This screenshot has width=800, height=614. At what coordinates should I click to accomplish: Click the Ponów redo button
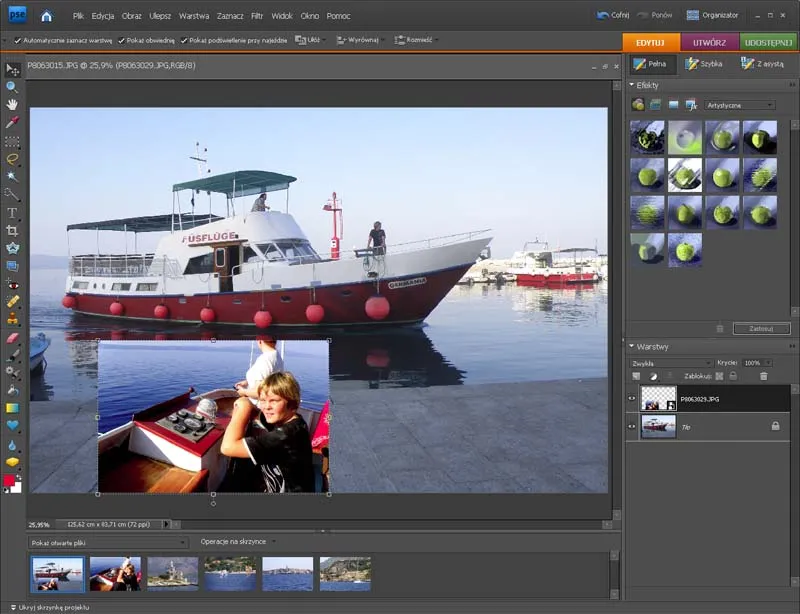655,15
